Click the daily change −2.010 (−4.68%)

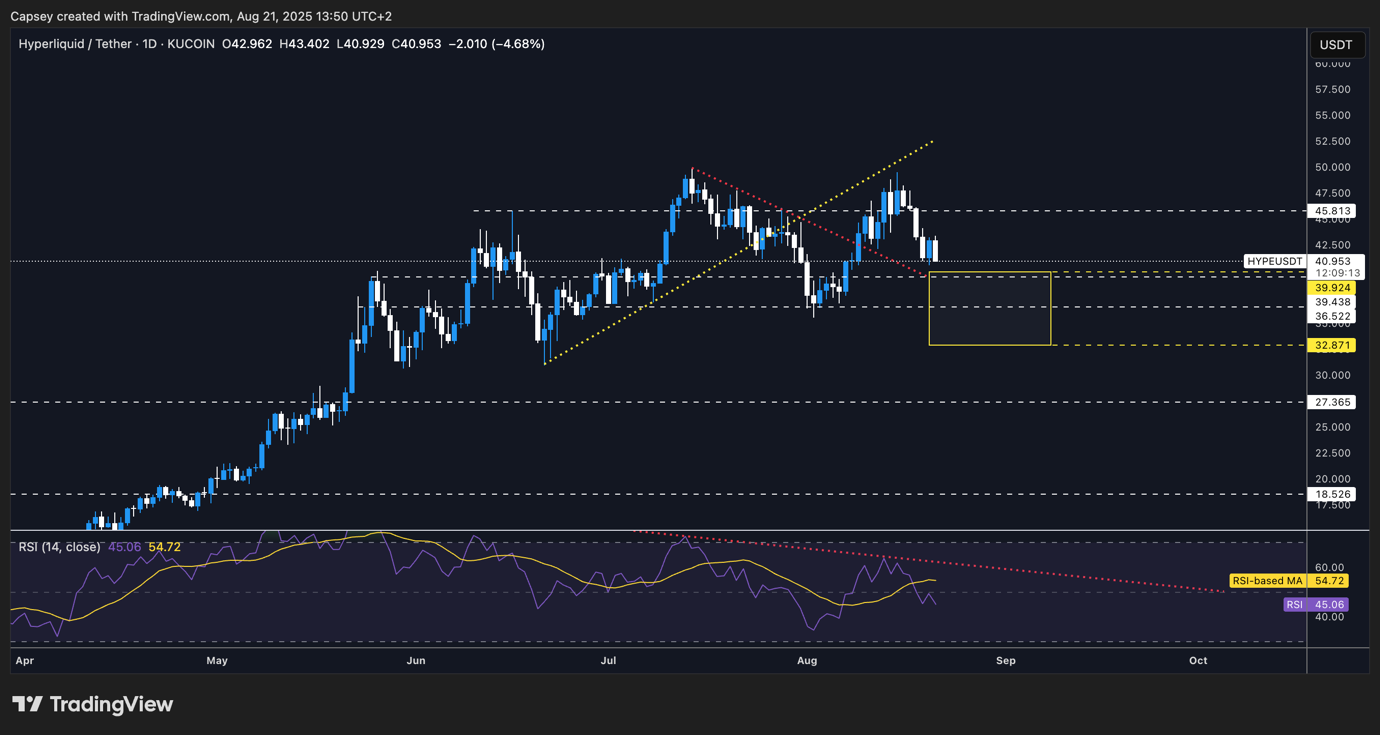tap(498, 44)
